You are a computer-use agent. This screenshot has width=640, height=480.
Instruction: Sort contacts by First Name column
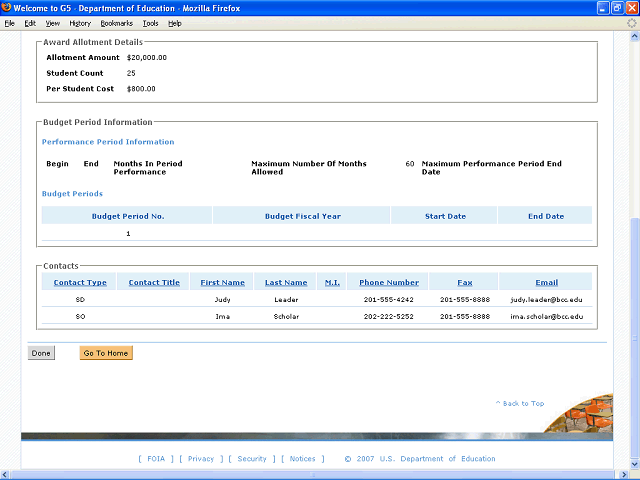pos(222,283)
